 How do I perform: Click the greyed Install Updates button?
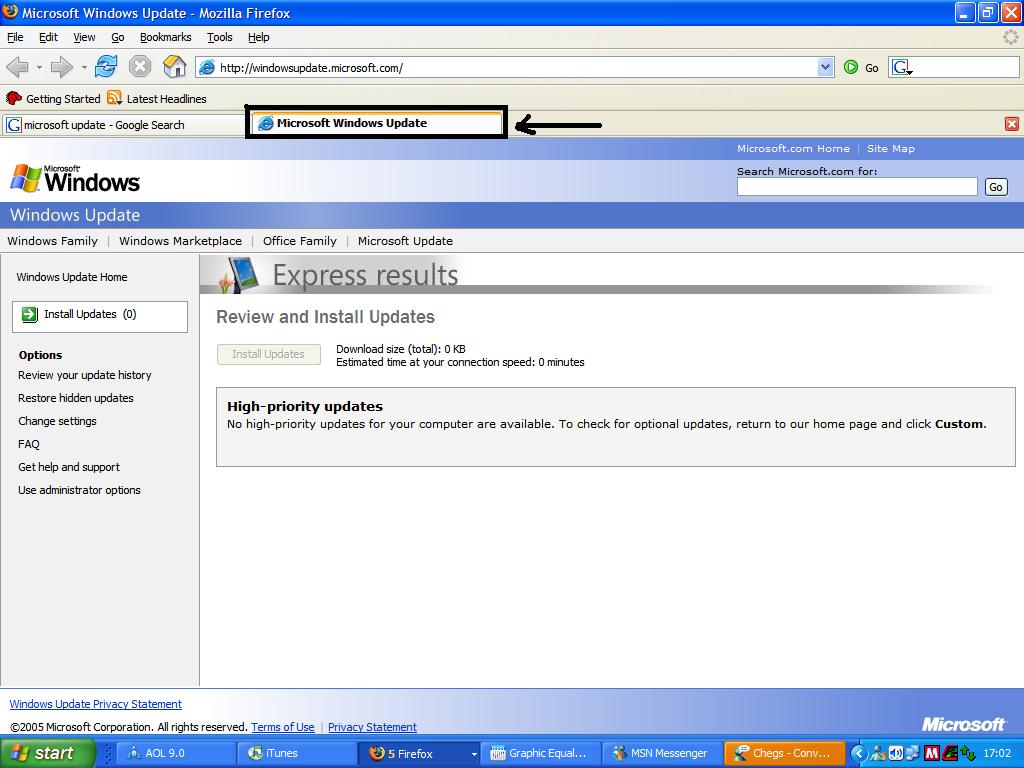(x=268, y=354)
